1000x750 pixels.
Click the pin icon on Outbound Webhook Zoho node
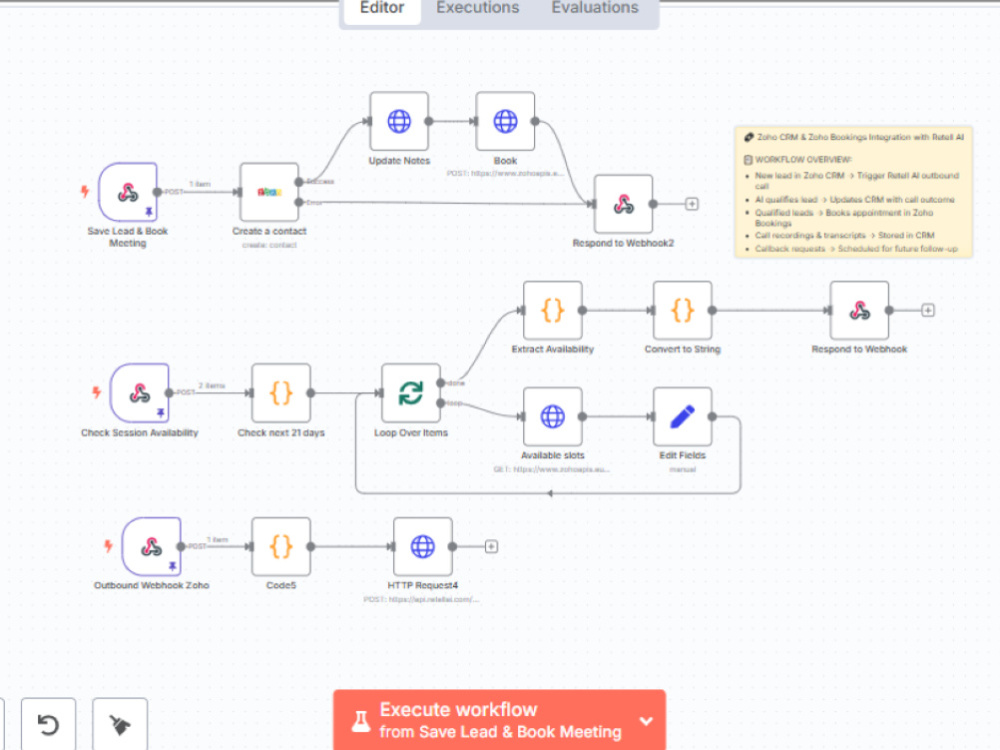pos(172,566)
